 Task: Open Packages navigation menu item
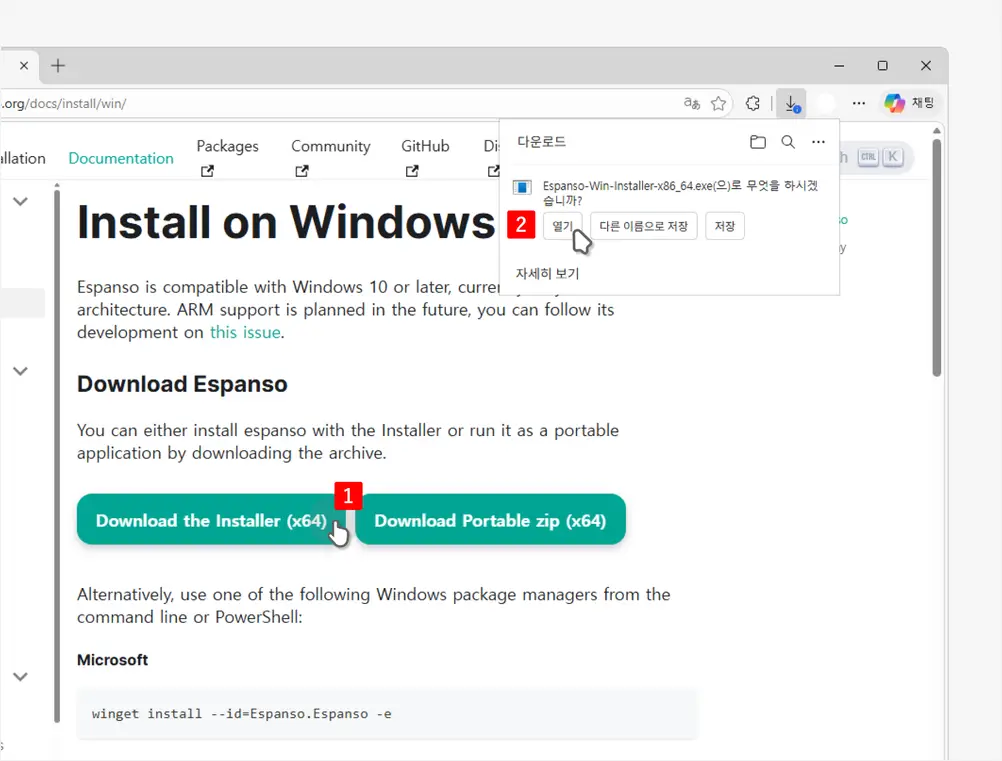point(227,147)
